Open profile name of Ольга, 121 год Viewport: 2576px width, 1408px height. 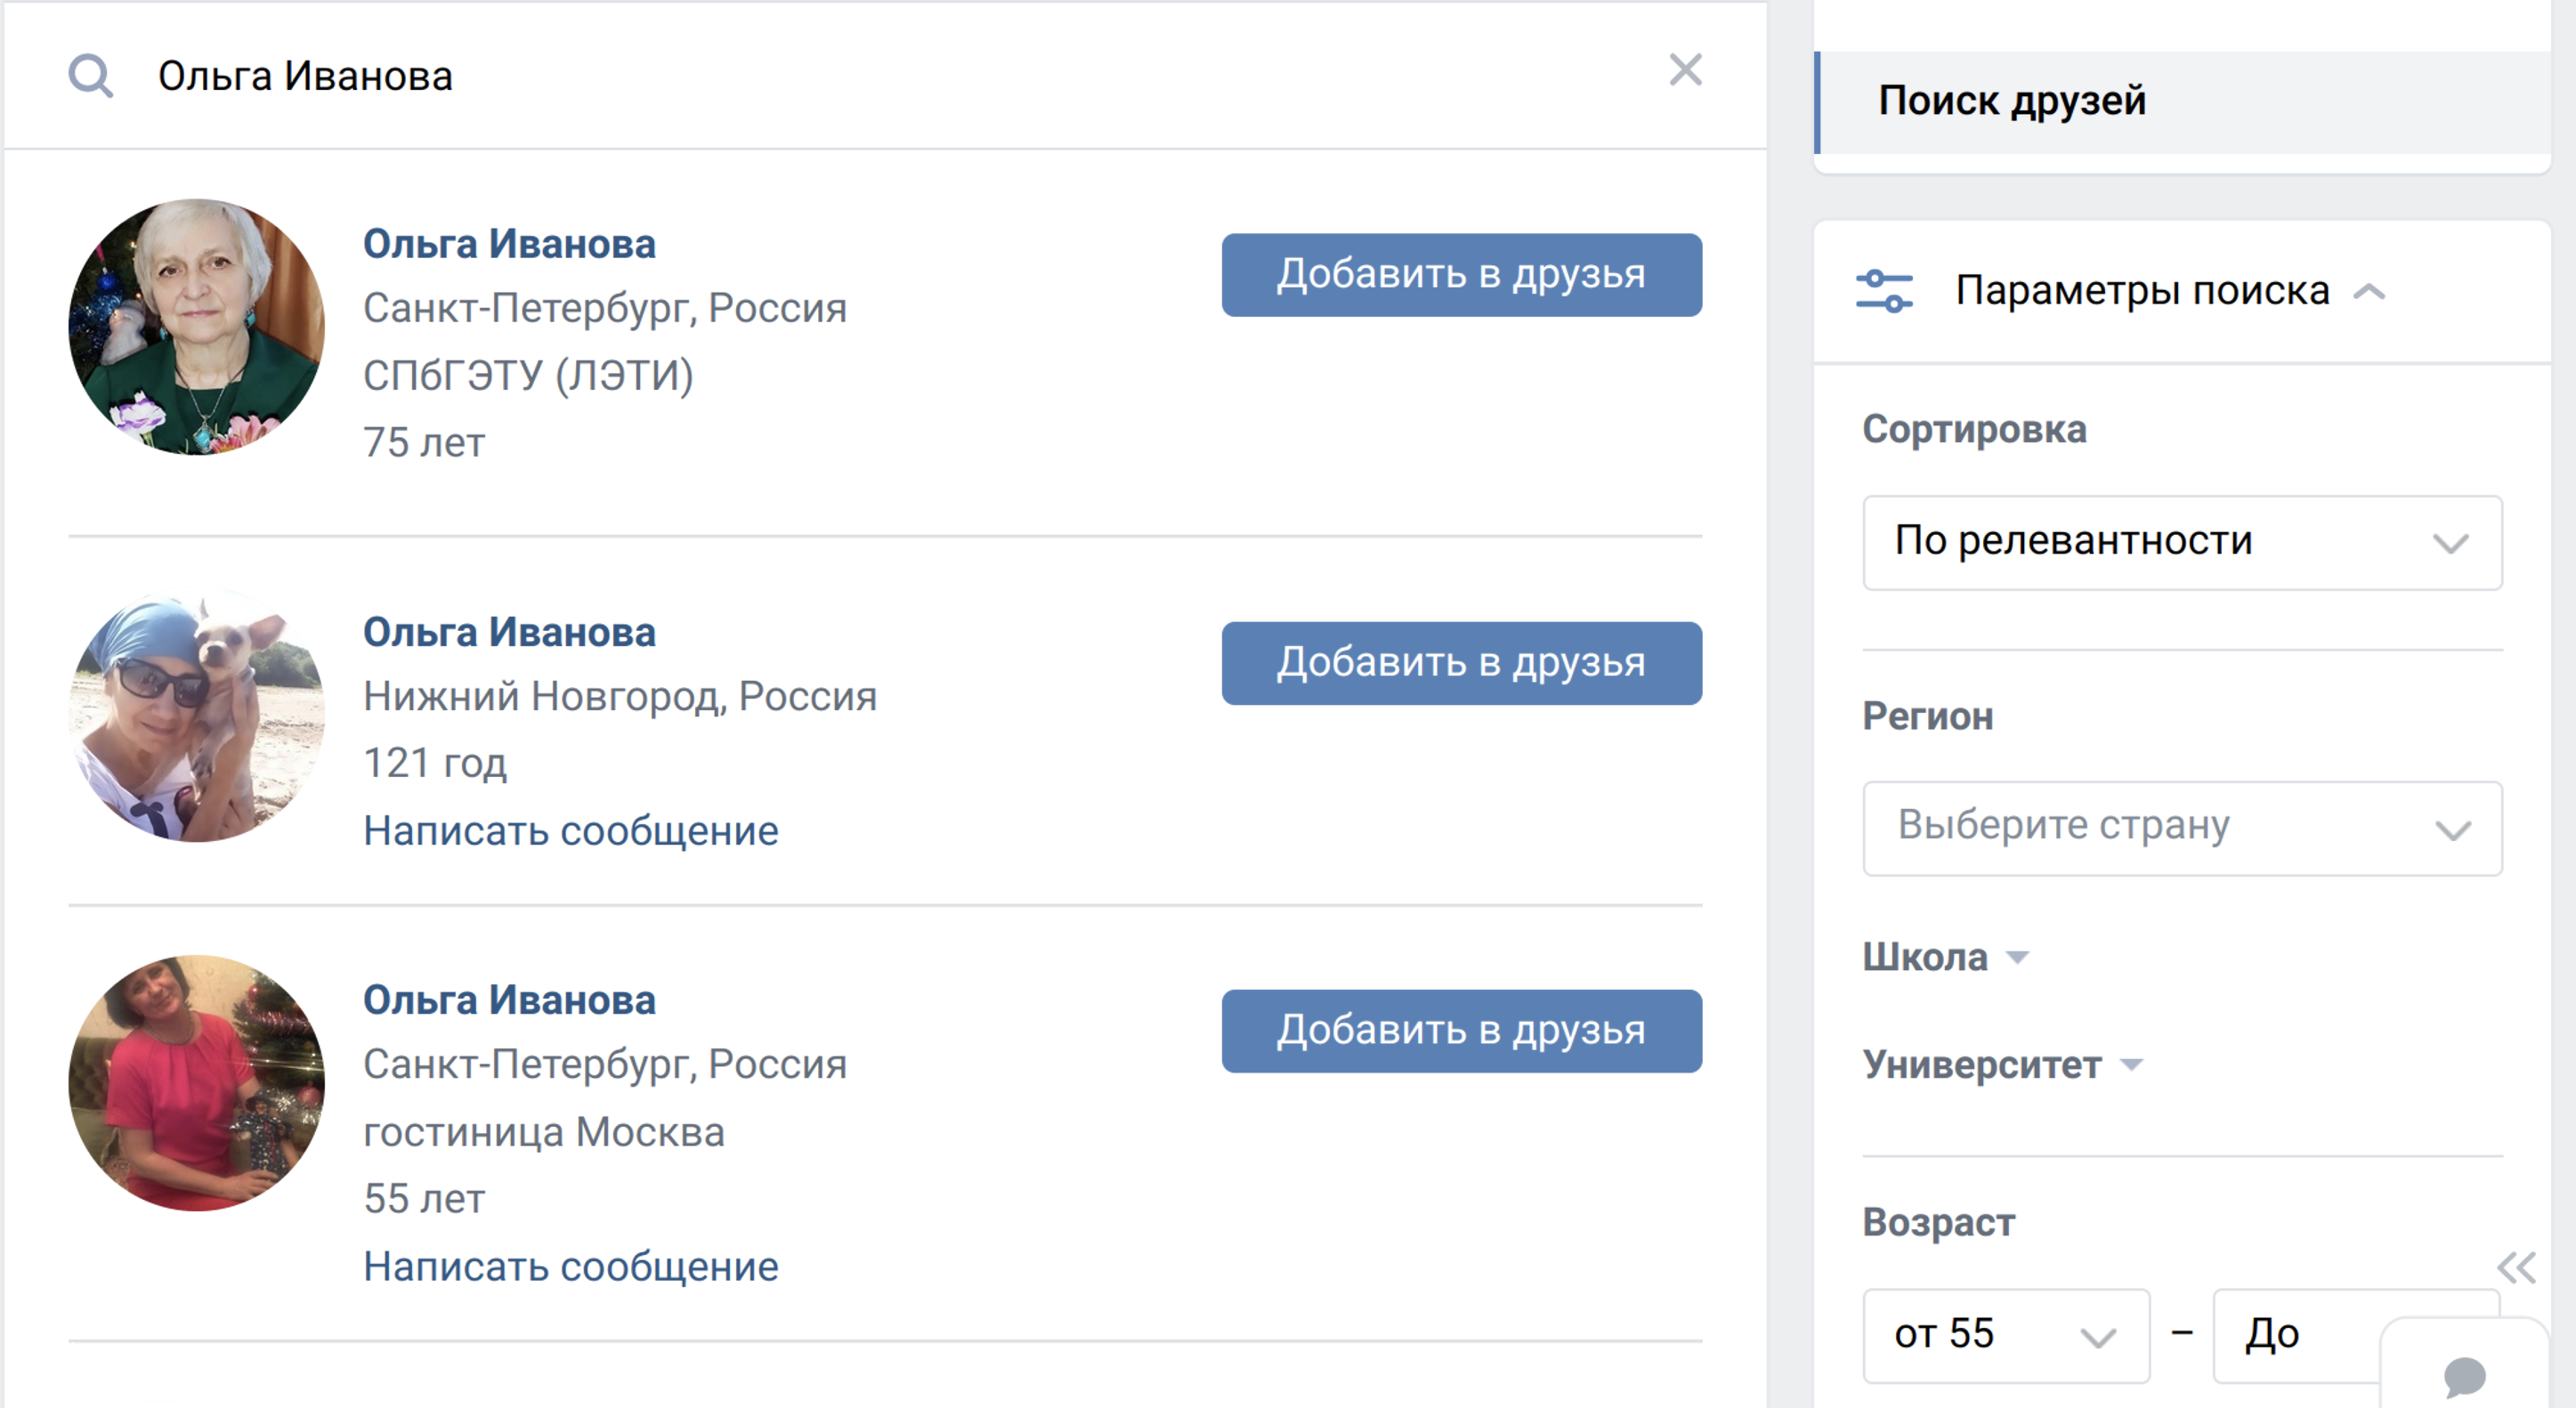509,632
